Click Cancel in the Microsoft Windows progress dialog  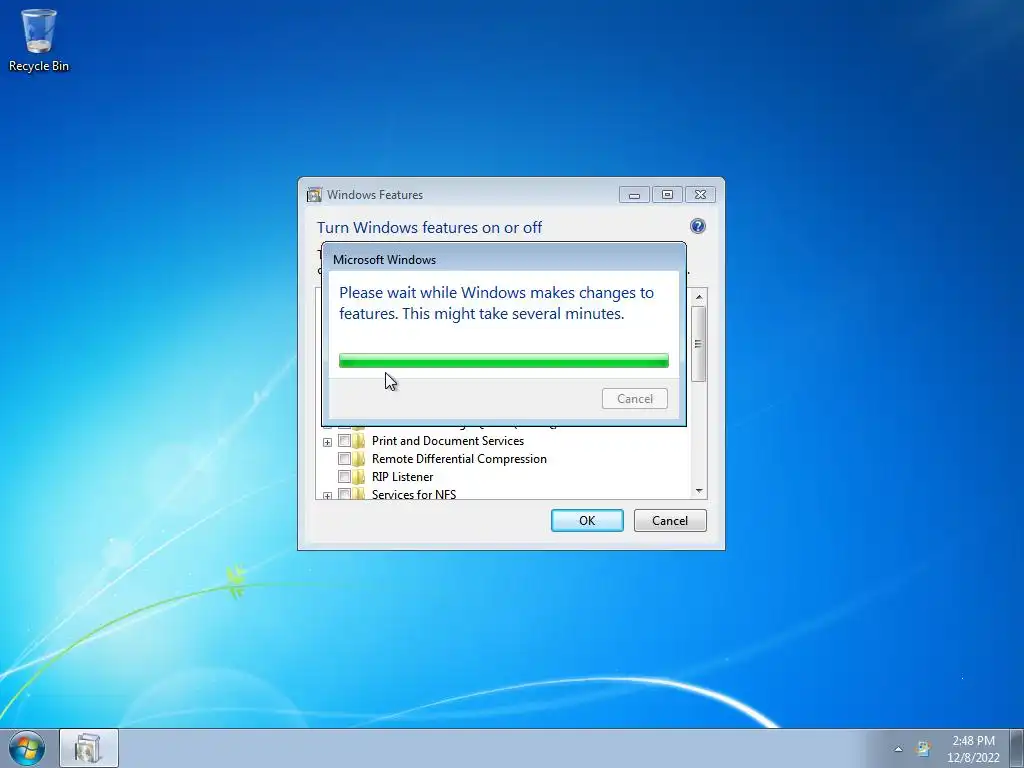point(634,398)
